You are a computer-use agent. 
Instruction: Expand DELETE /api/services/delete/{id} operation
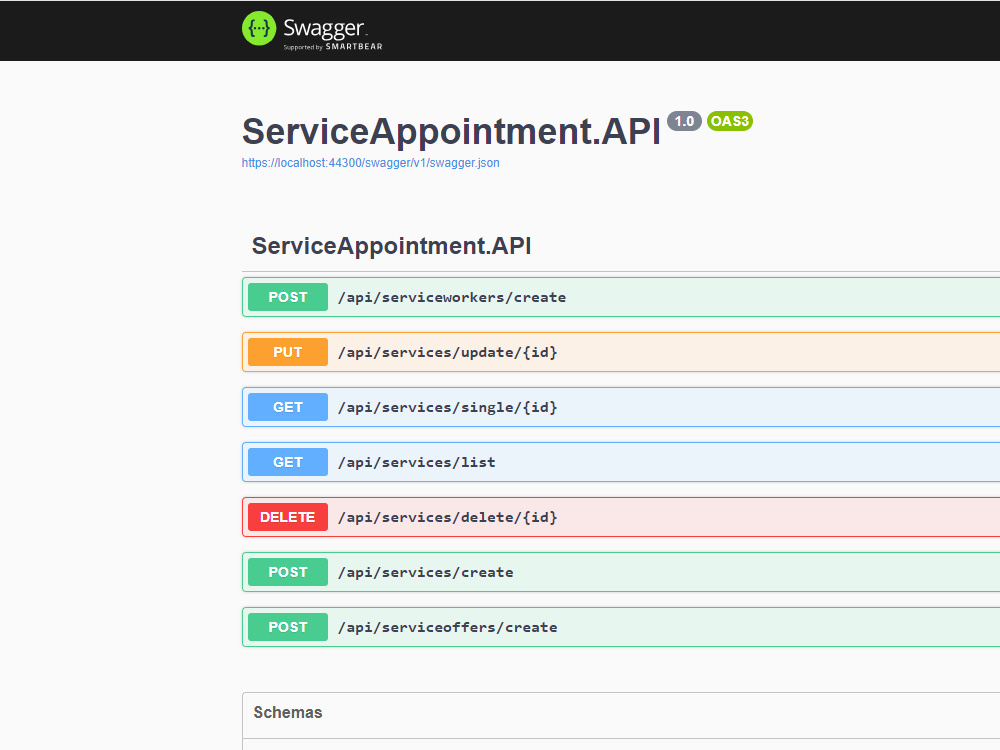point(621,517)
